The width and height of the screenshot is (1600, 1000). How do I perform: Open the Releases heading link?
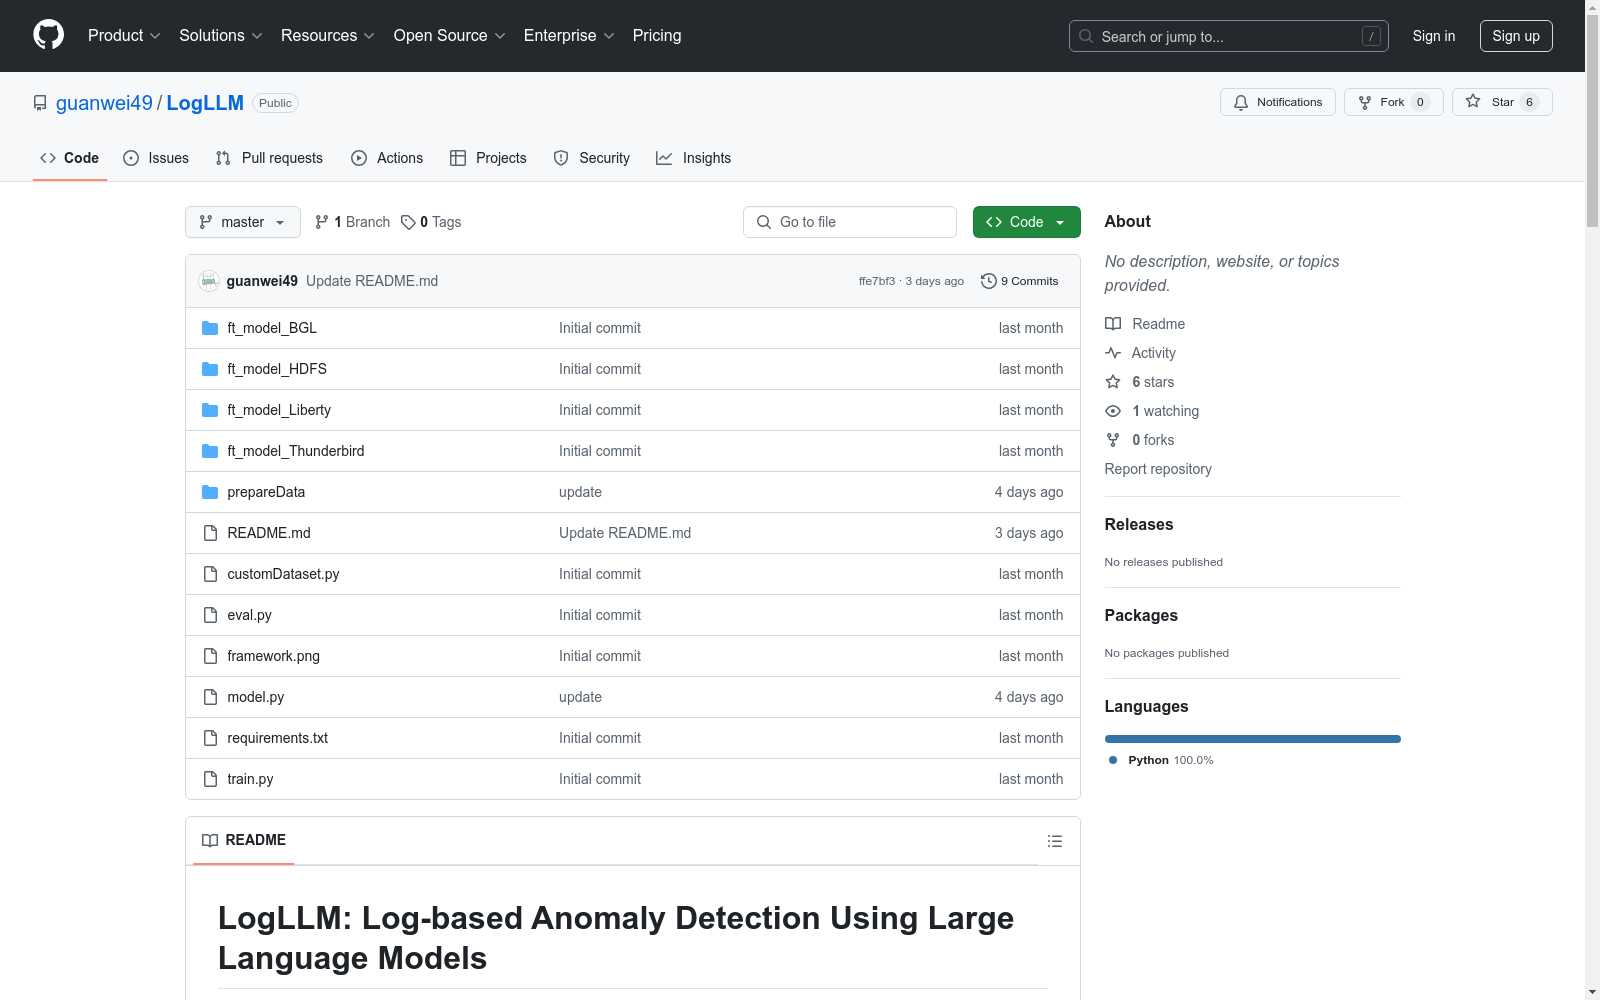point(1139,524)
